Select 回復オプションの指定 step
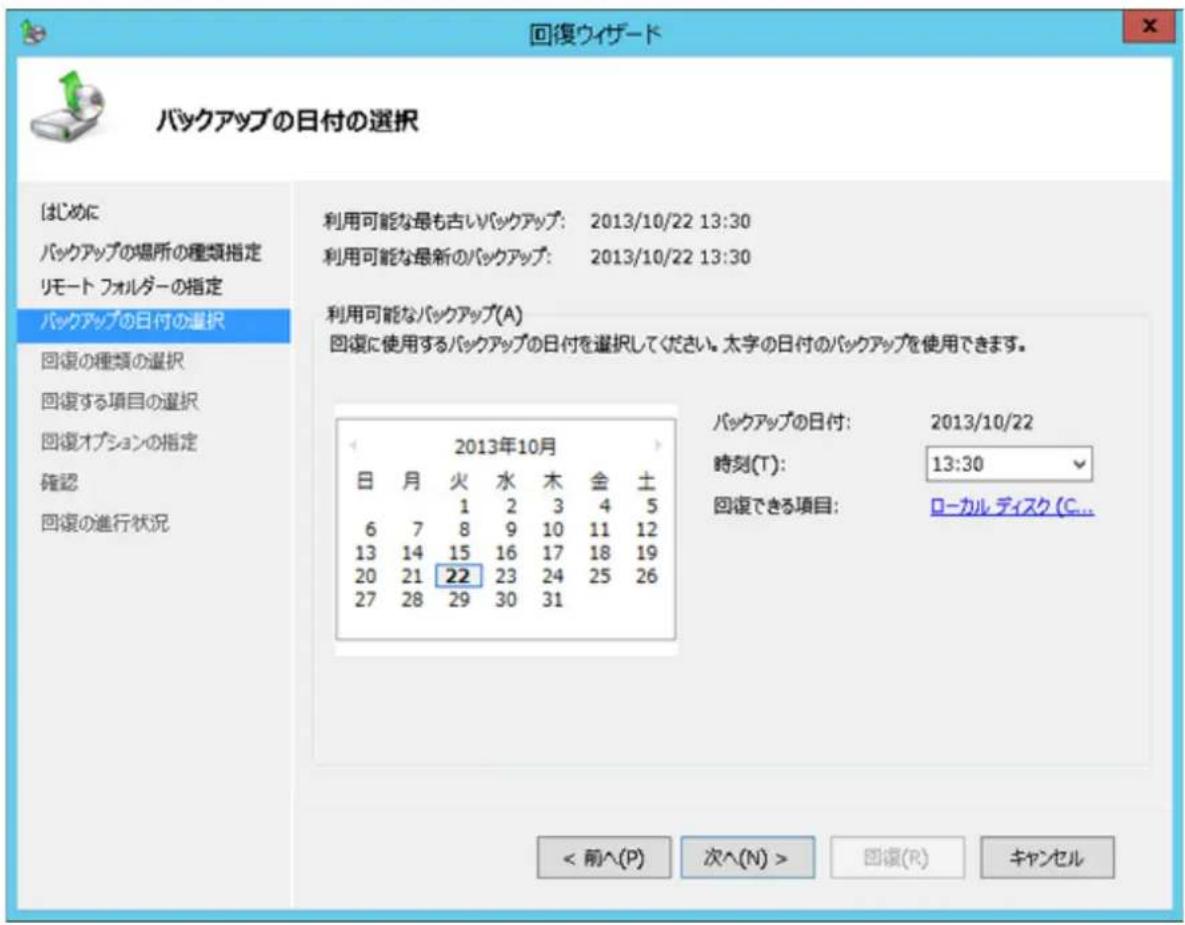This screenshot has width=1185, height=925. point(119,442)
